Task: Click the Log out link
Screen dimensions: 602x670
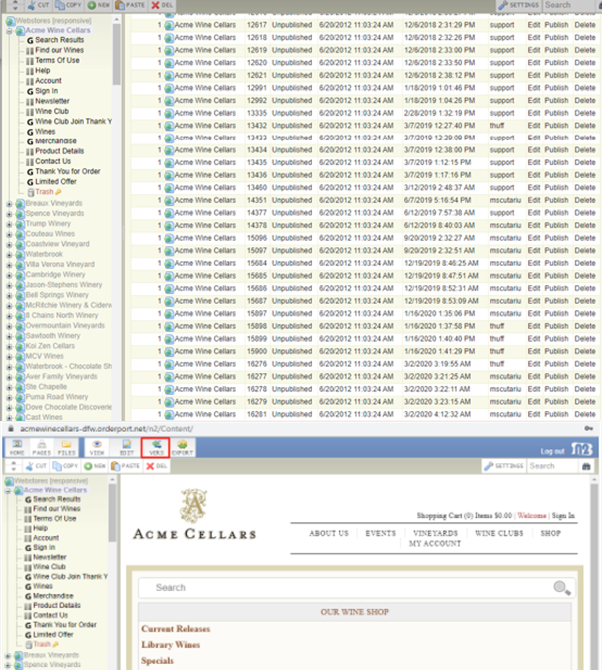Action: pyautogui.click(x=552, y=451)
